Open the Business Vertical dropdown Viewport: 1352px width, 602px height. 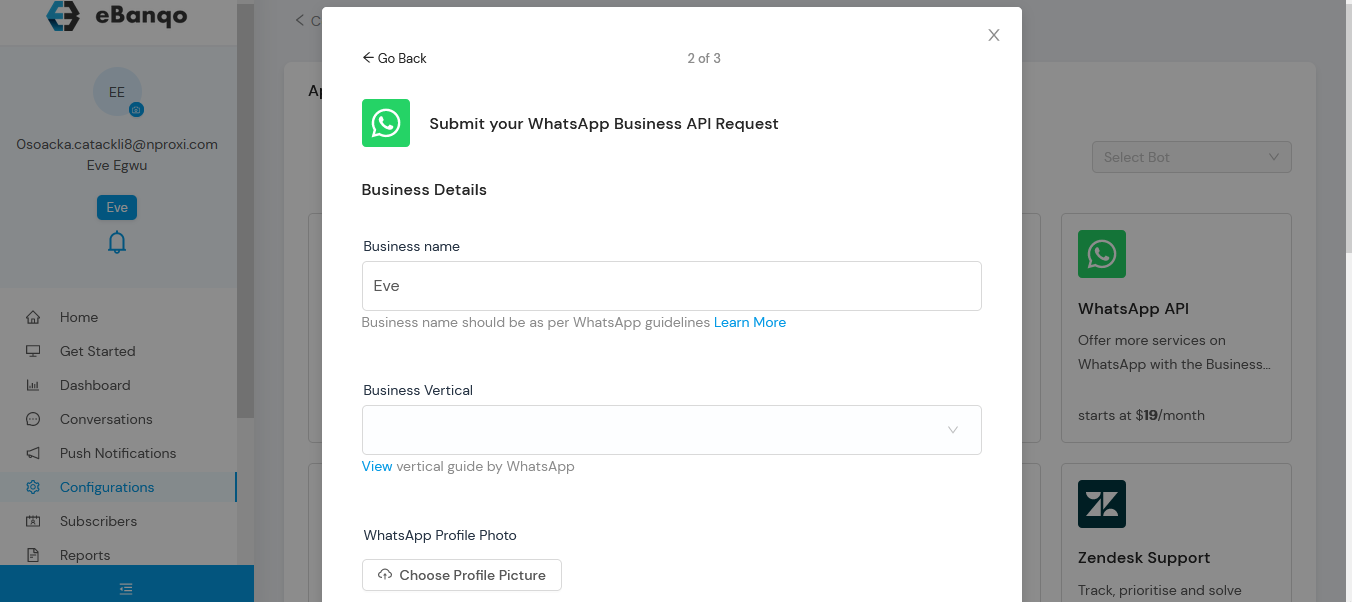(671, 430)
